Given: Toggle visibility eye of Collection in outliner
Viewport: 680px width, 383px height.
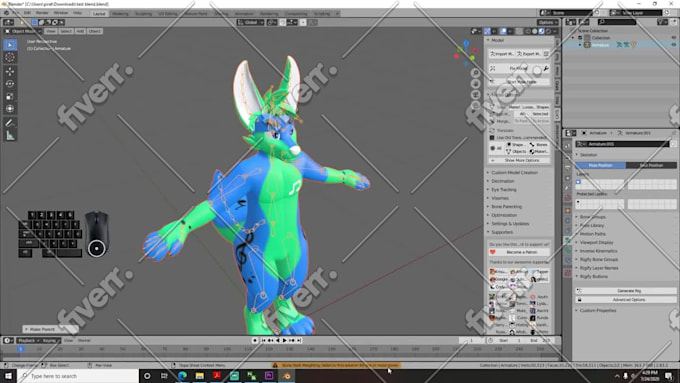Looking at the screenshot, I should coord(673,38).
